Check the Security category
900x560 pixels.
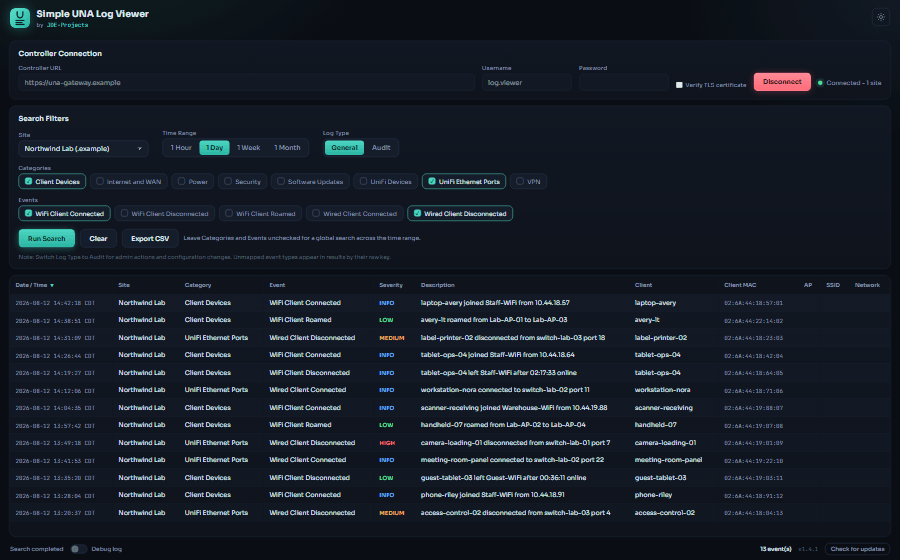[242, 181]
